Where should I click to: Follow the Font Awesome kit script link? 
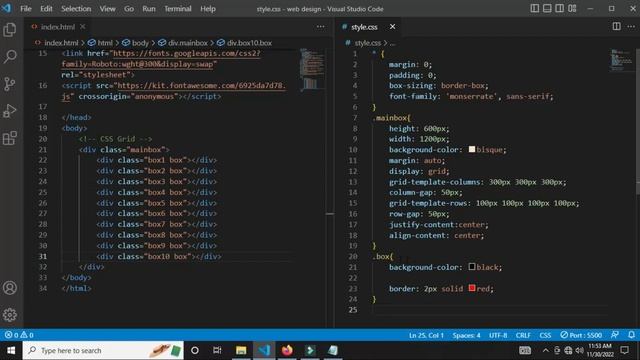174,91
